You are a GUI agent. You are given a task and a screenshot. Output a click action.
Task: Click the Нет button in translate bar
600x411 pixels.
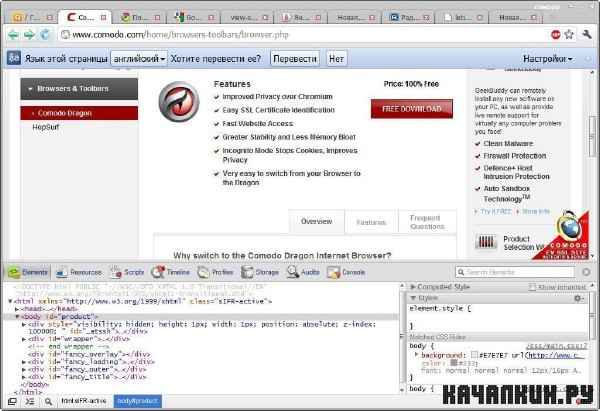click(x=336, y=59)
